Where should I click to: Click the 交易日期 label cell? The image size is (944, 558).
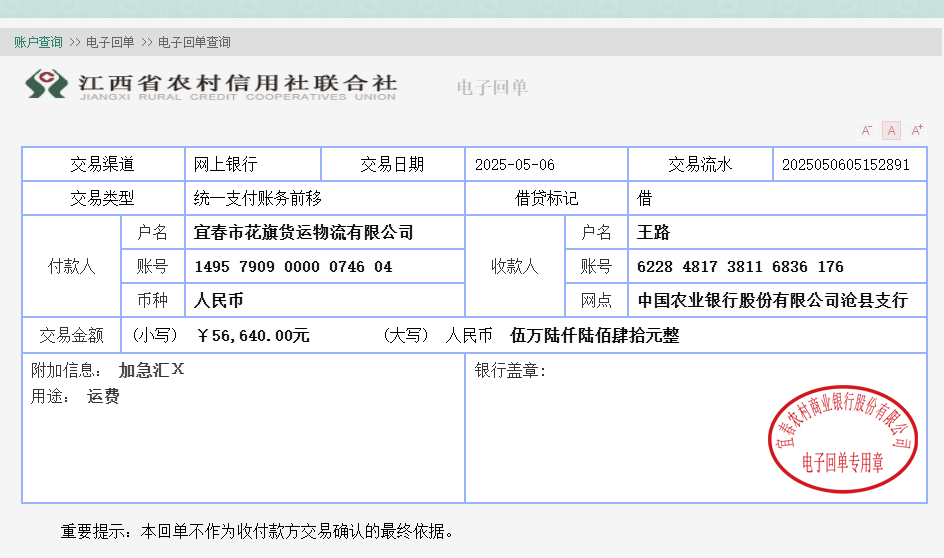pos(393,164)
